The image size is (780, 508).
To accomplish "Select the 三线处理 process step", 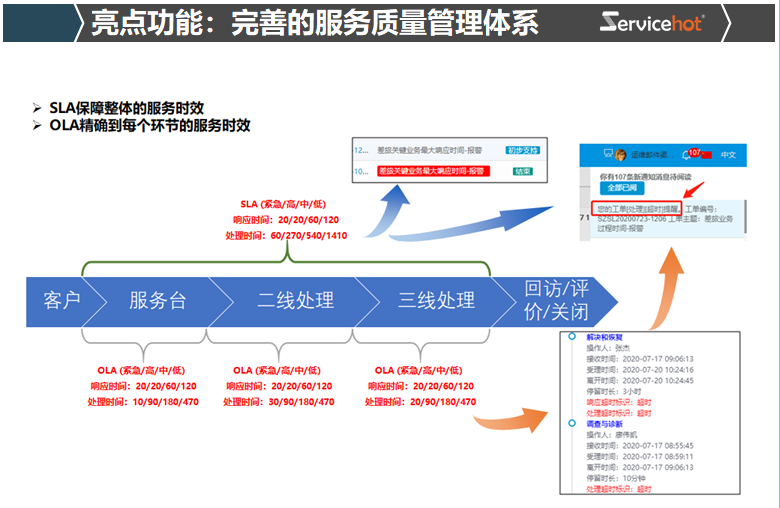I will coord(436,301).
